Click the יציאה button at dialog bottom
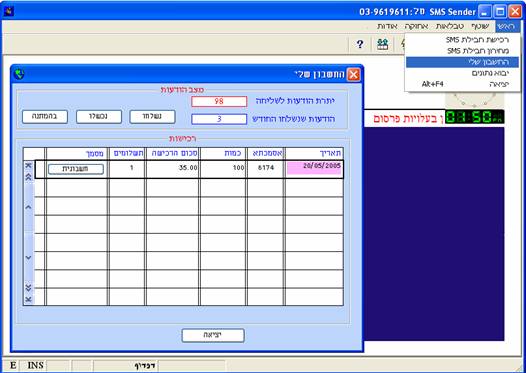The width and height of the screenshot is (526, 373). [213, 335]
